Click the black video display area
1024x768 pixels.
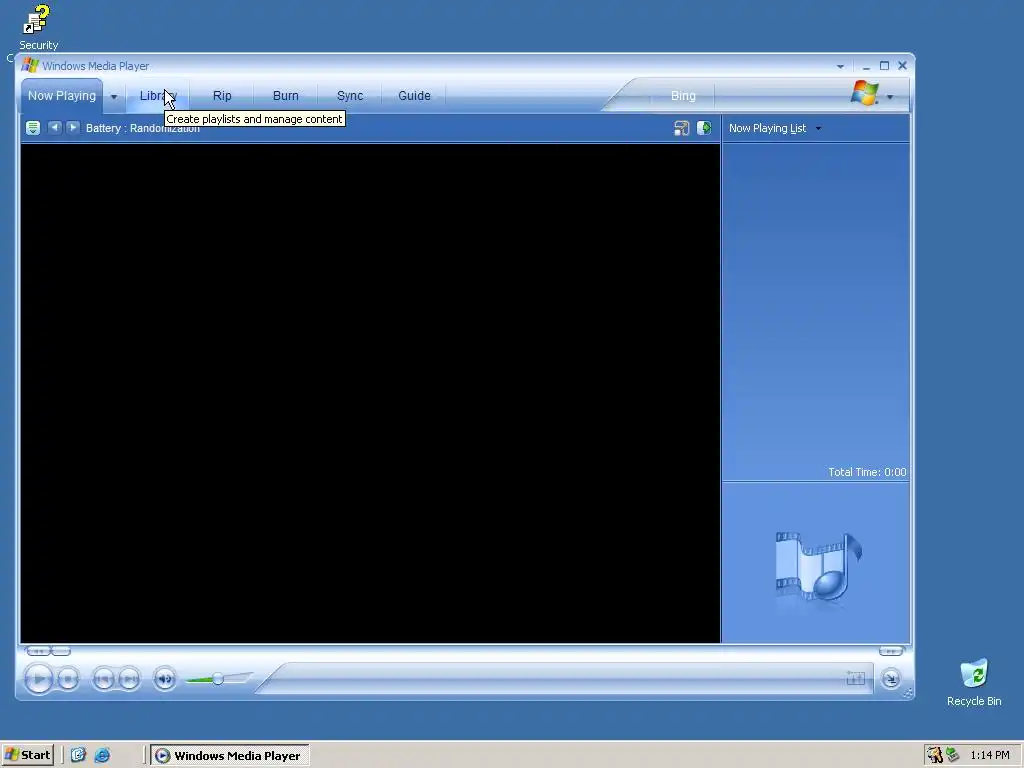click(x=370, y=393)
